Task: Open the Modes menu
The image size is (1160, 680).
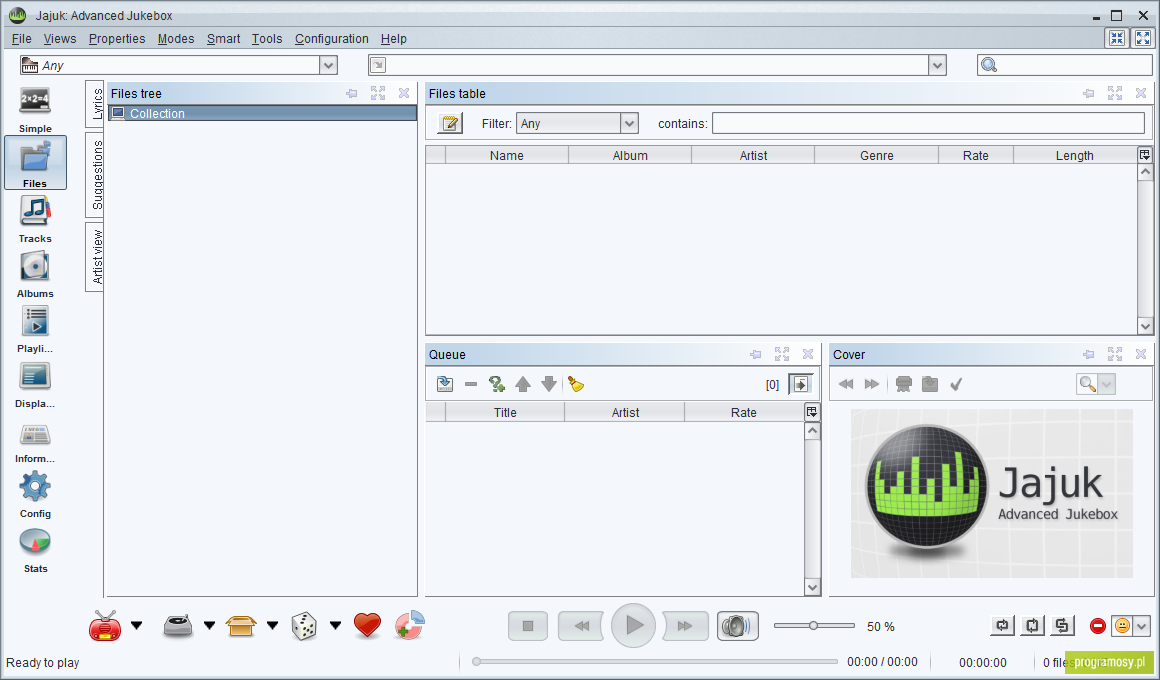Action: [176, 38]
